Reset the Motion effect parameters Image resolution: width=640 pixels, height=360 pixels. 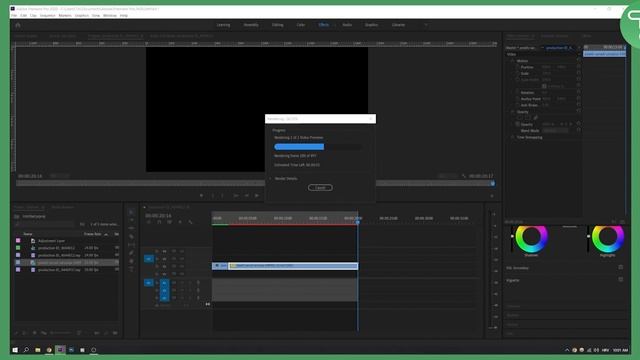pos(578,61)
